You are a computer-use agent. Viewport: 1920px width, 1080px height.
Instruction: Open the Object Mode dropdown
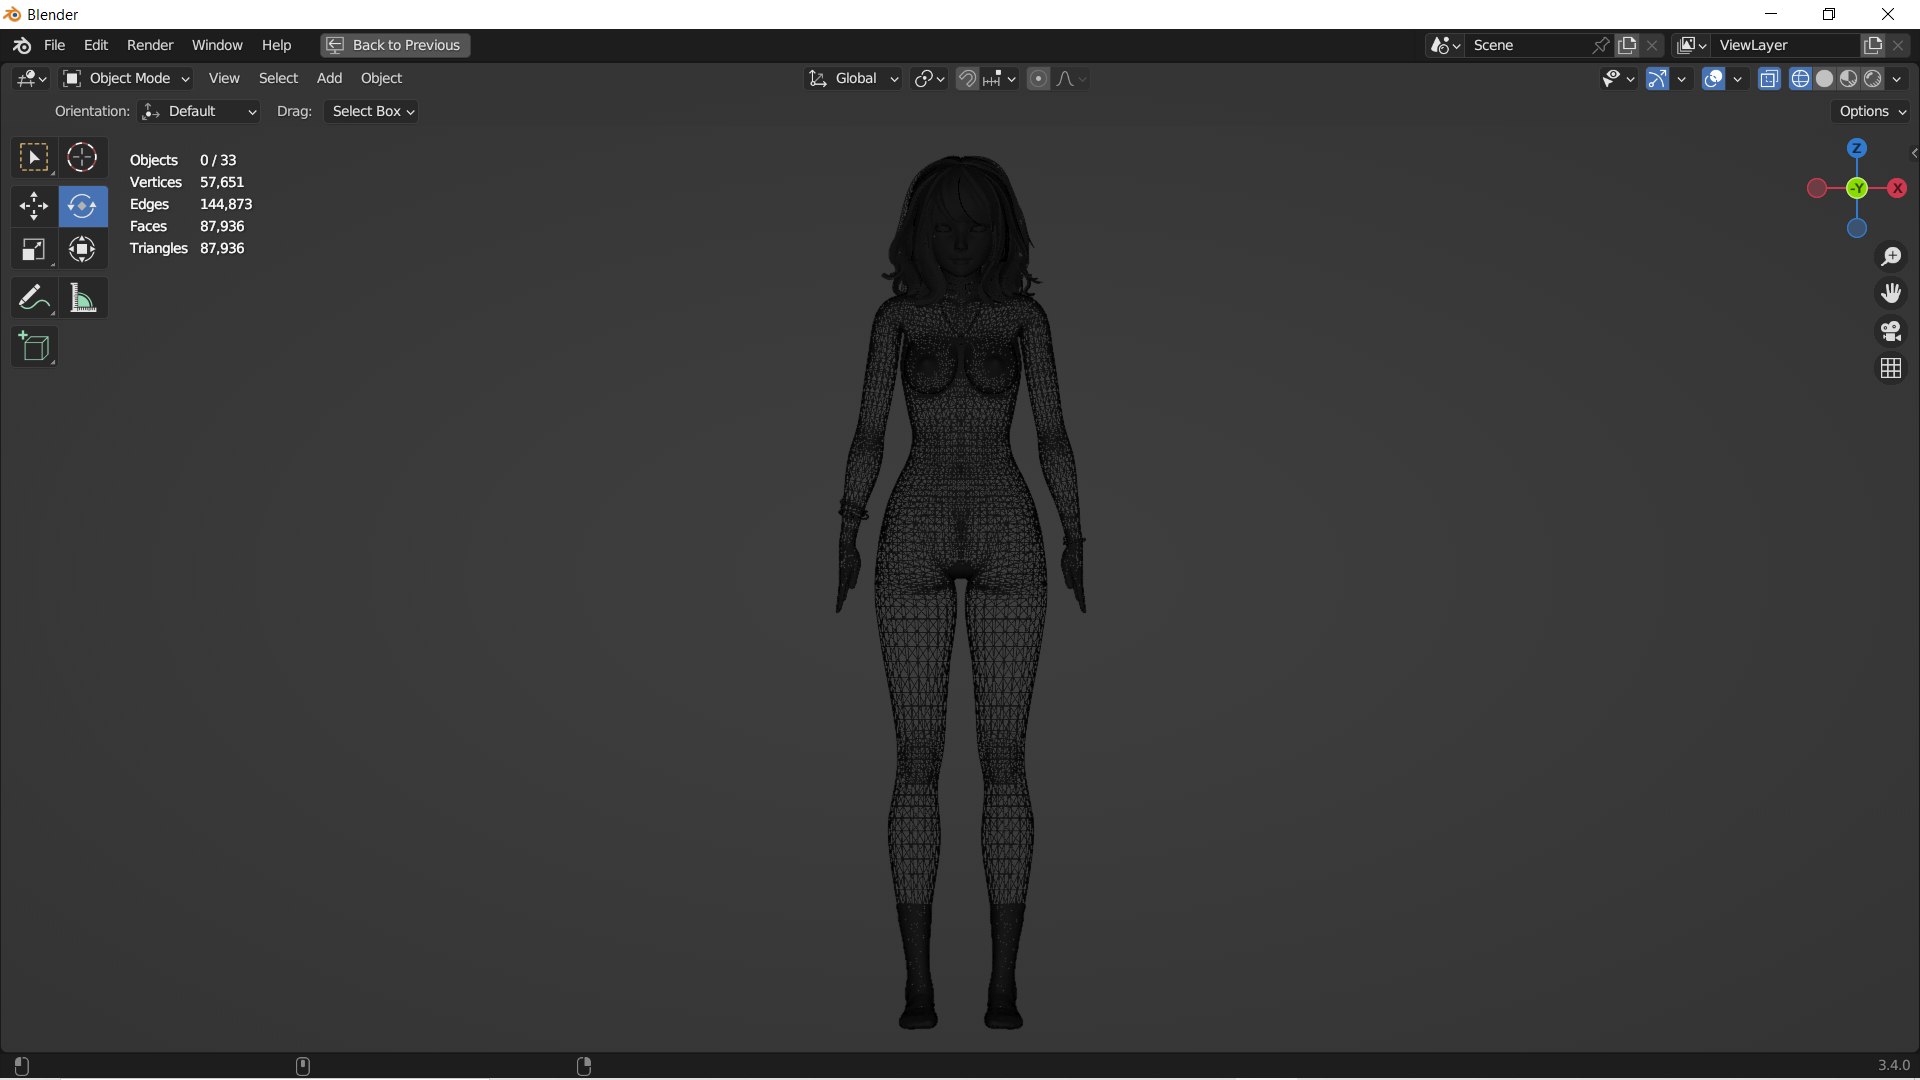coord(126,78)
